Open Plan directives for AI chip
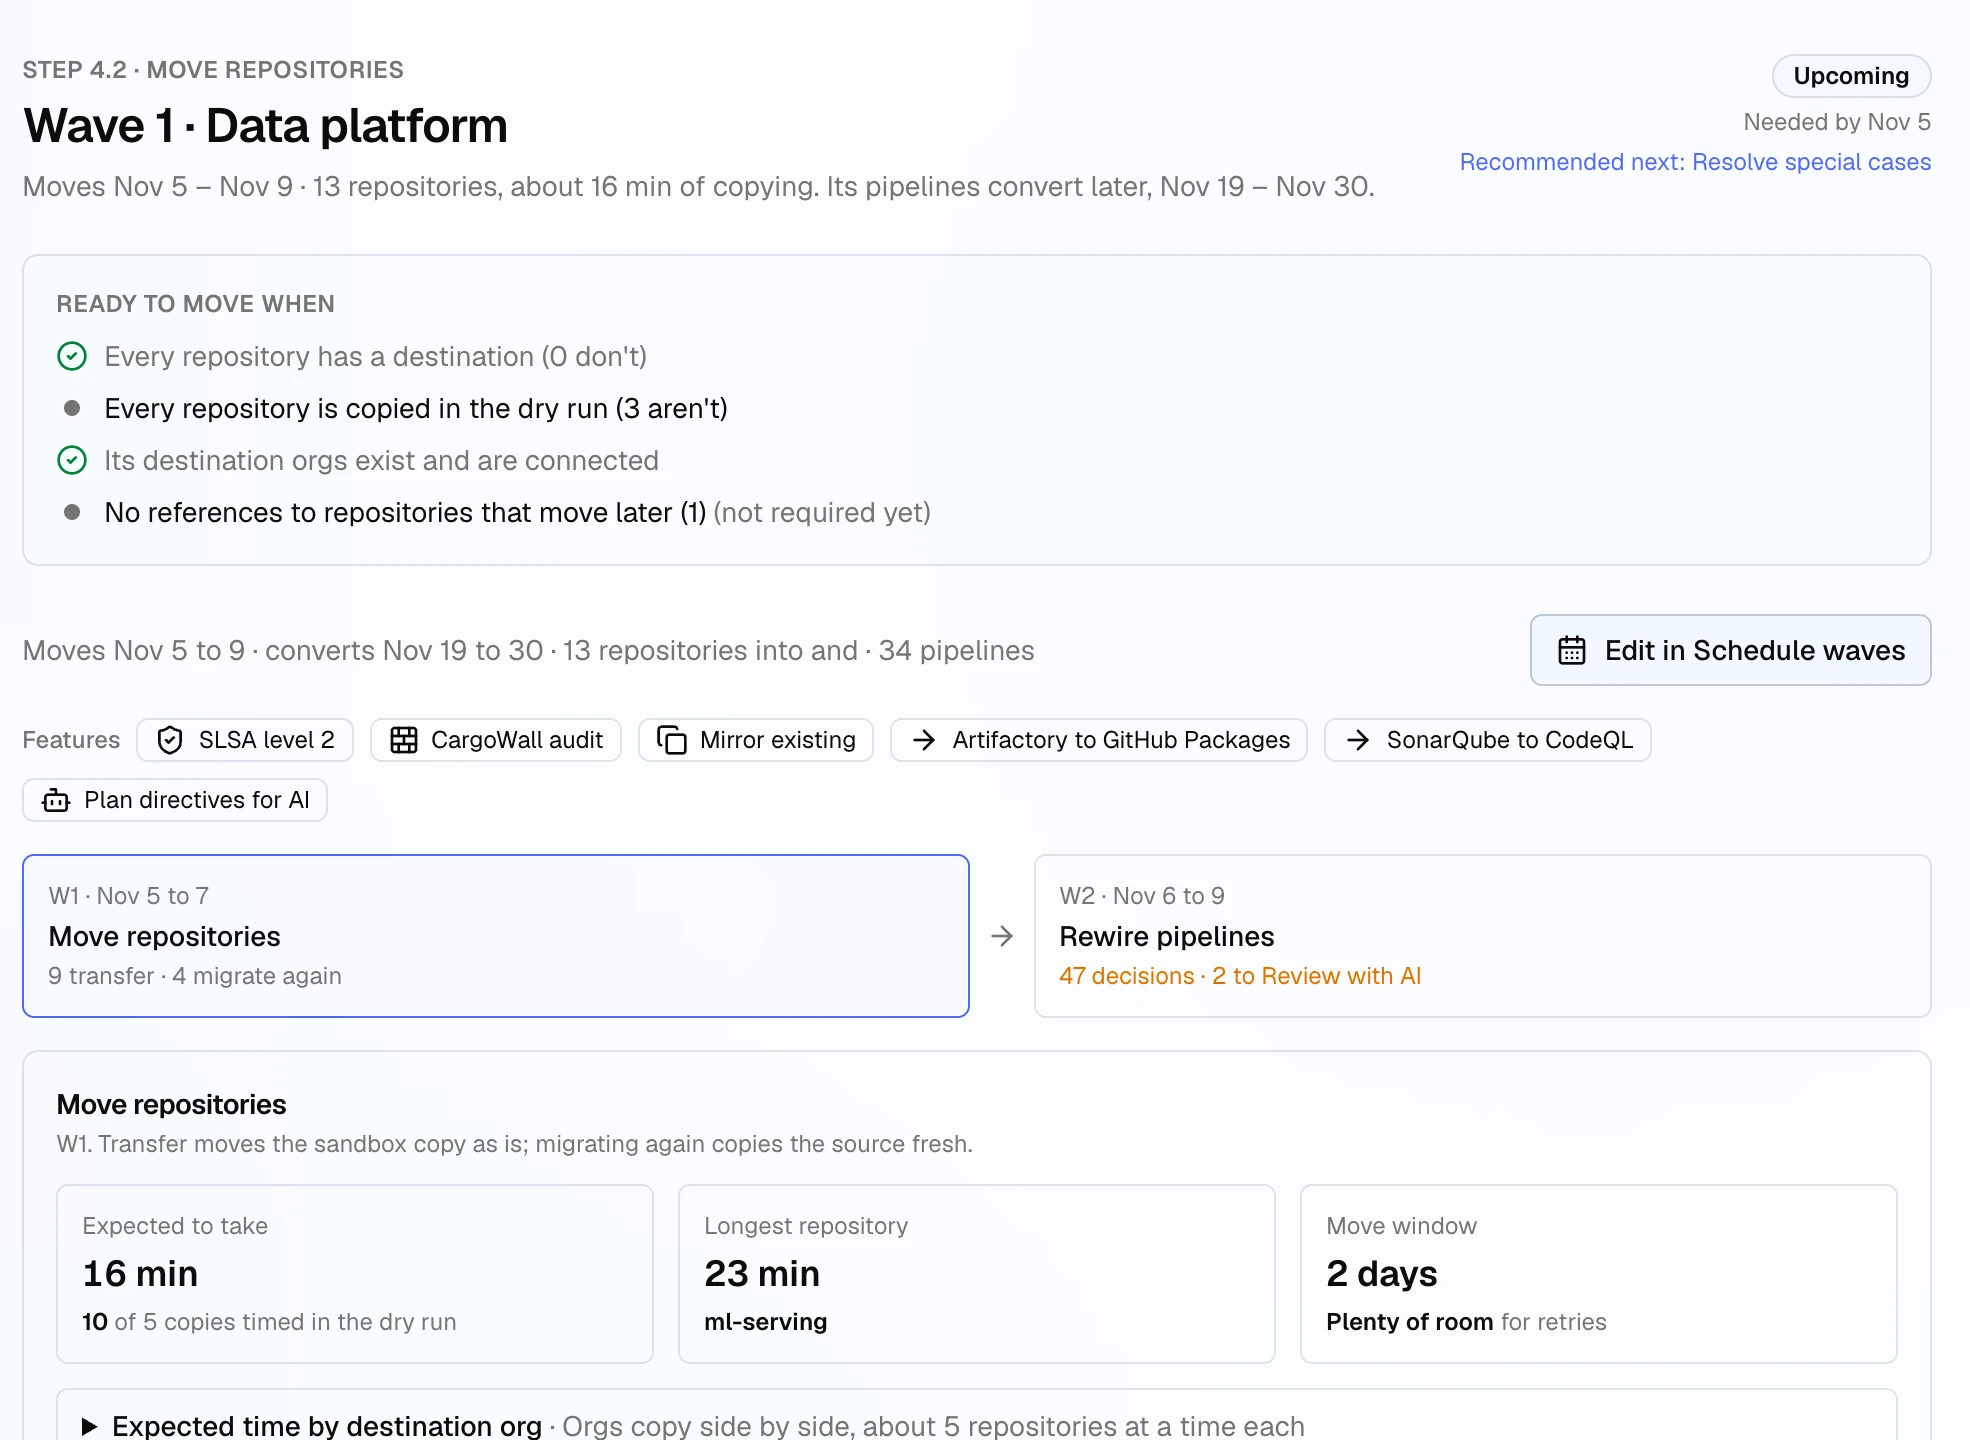This screenshot has width=1970, height=1440. point(175,801)
